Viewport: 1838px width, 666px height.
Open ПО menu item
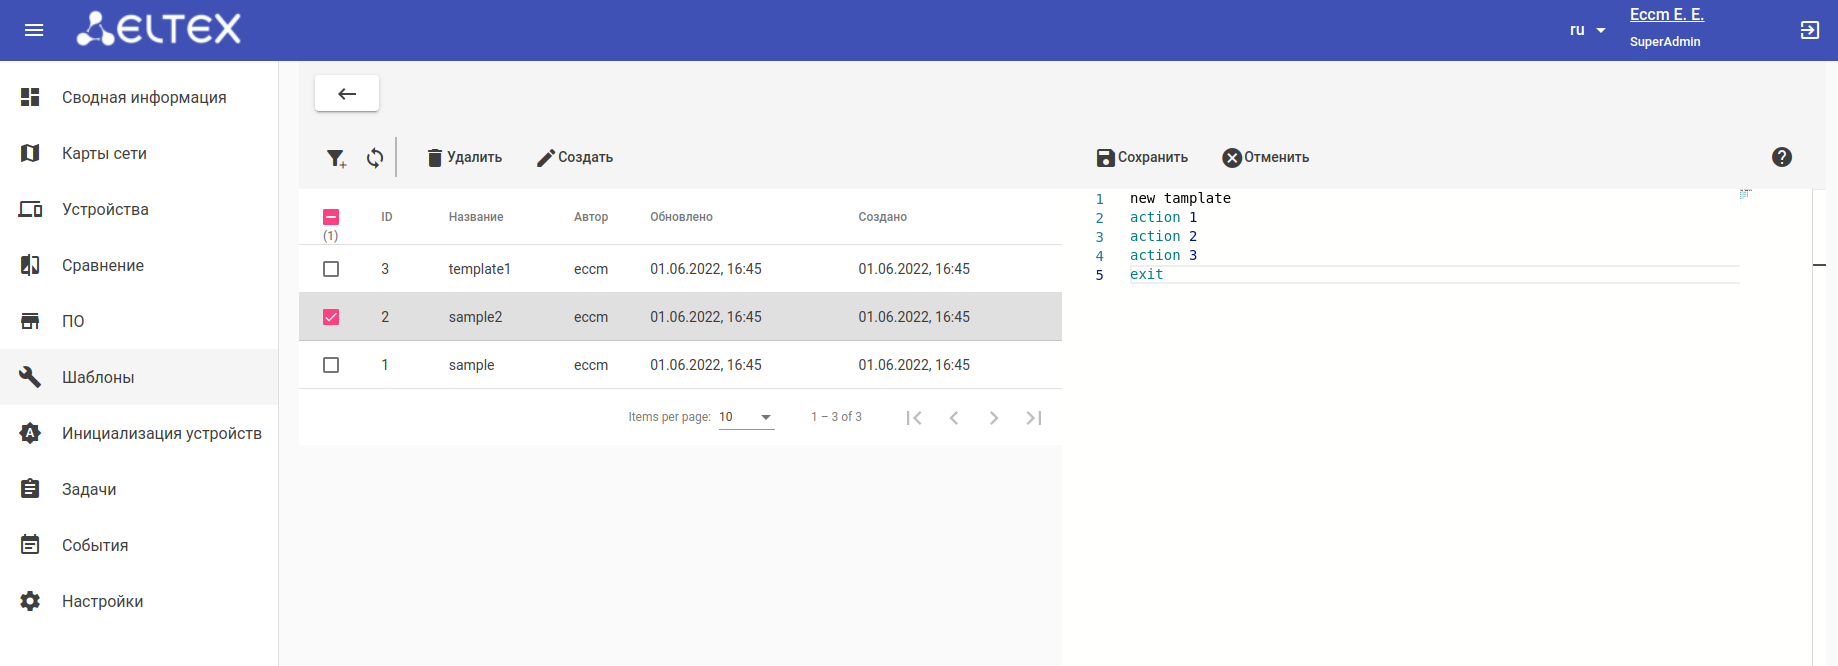(x=139, y=321)
